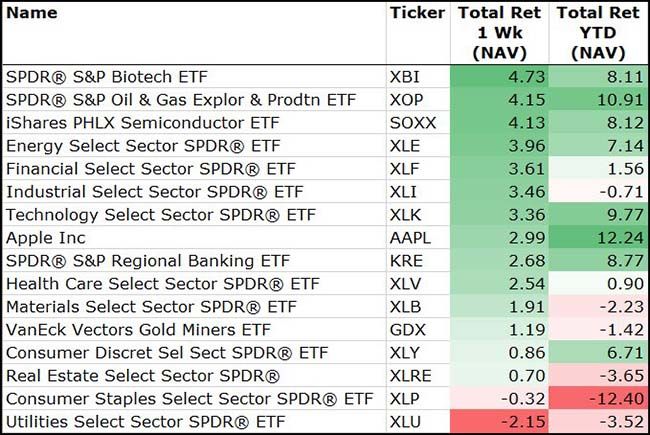This screenshot has height=435, width=650.
Task: Select the Total Ret YTD header
Action: 599,32
